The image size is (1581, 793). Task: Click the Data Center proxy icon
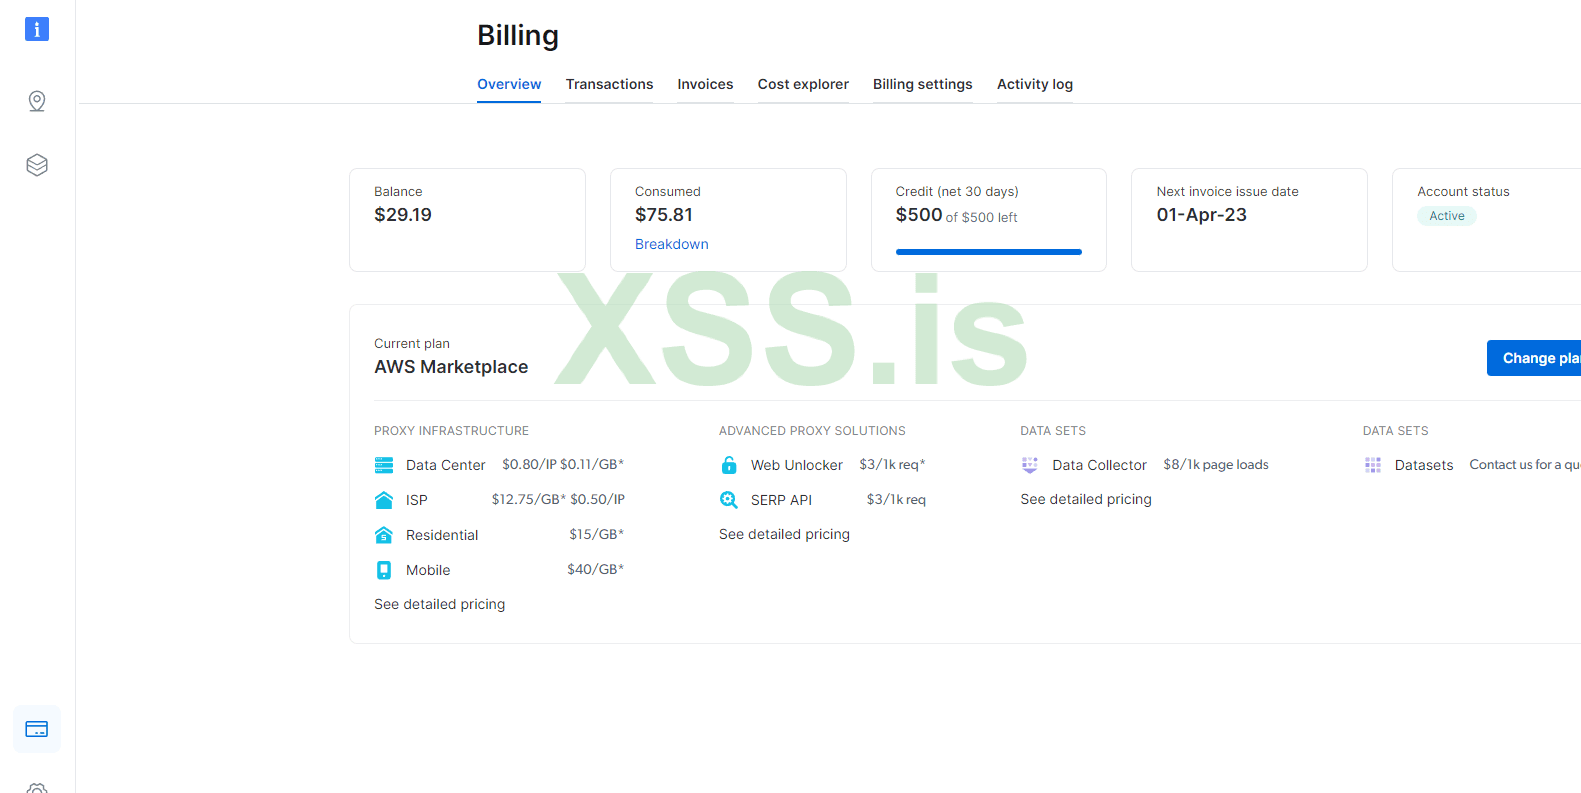[384, 465]
